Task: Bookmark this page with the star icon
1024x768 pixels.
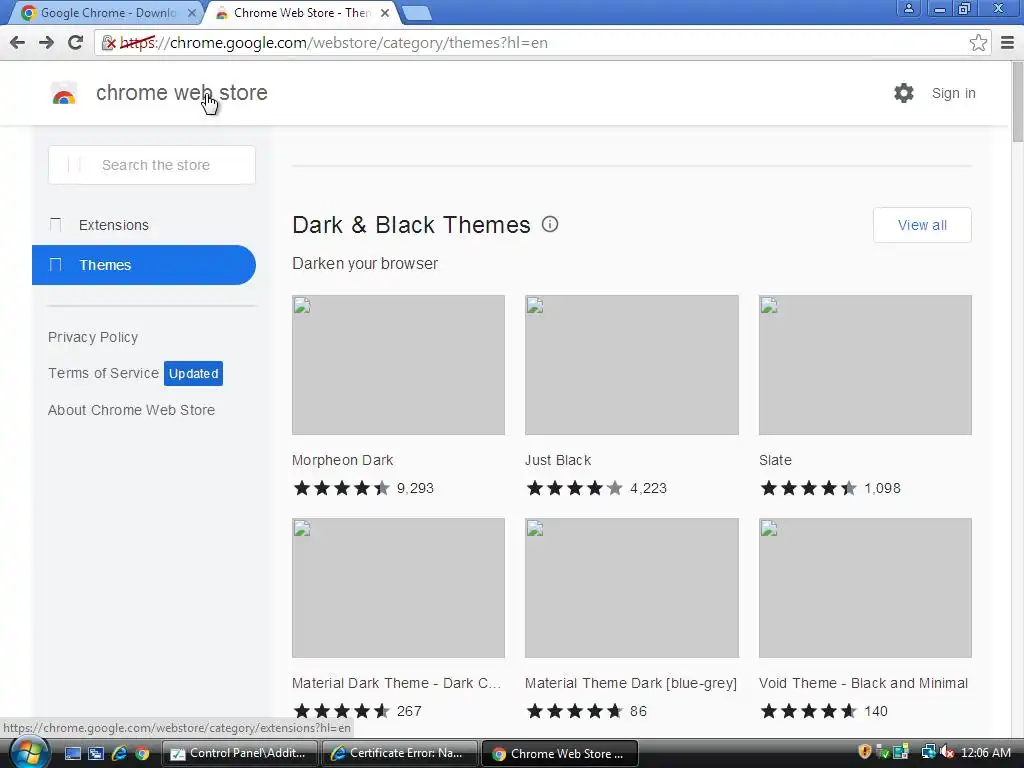Action: click(978, 43)
